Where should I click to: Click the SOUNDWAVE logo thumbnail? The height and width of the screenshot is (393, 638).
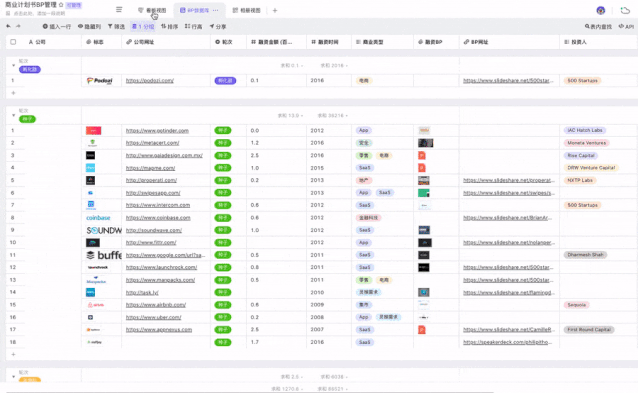(x=104, y=230)
